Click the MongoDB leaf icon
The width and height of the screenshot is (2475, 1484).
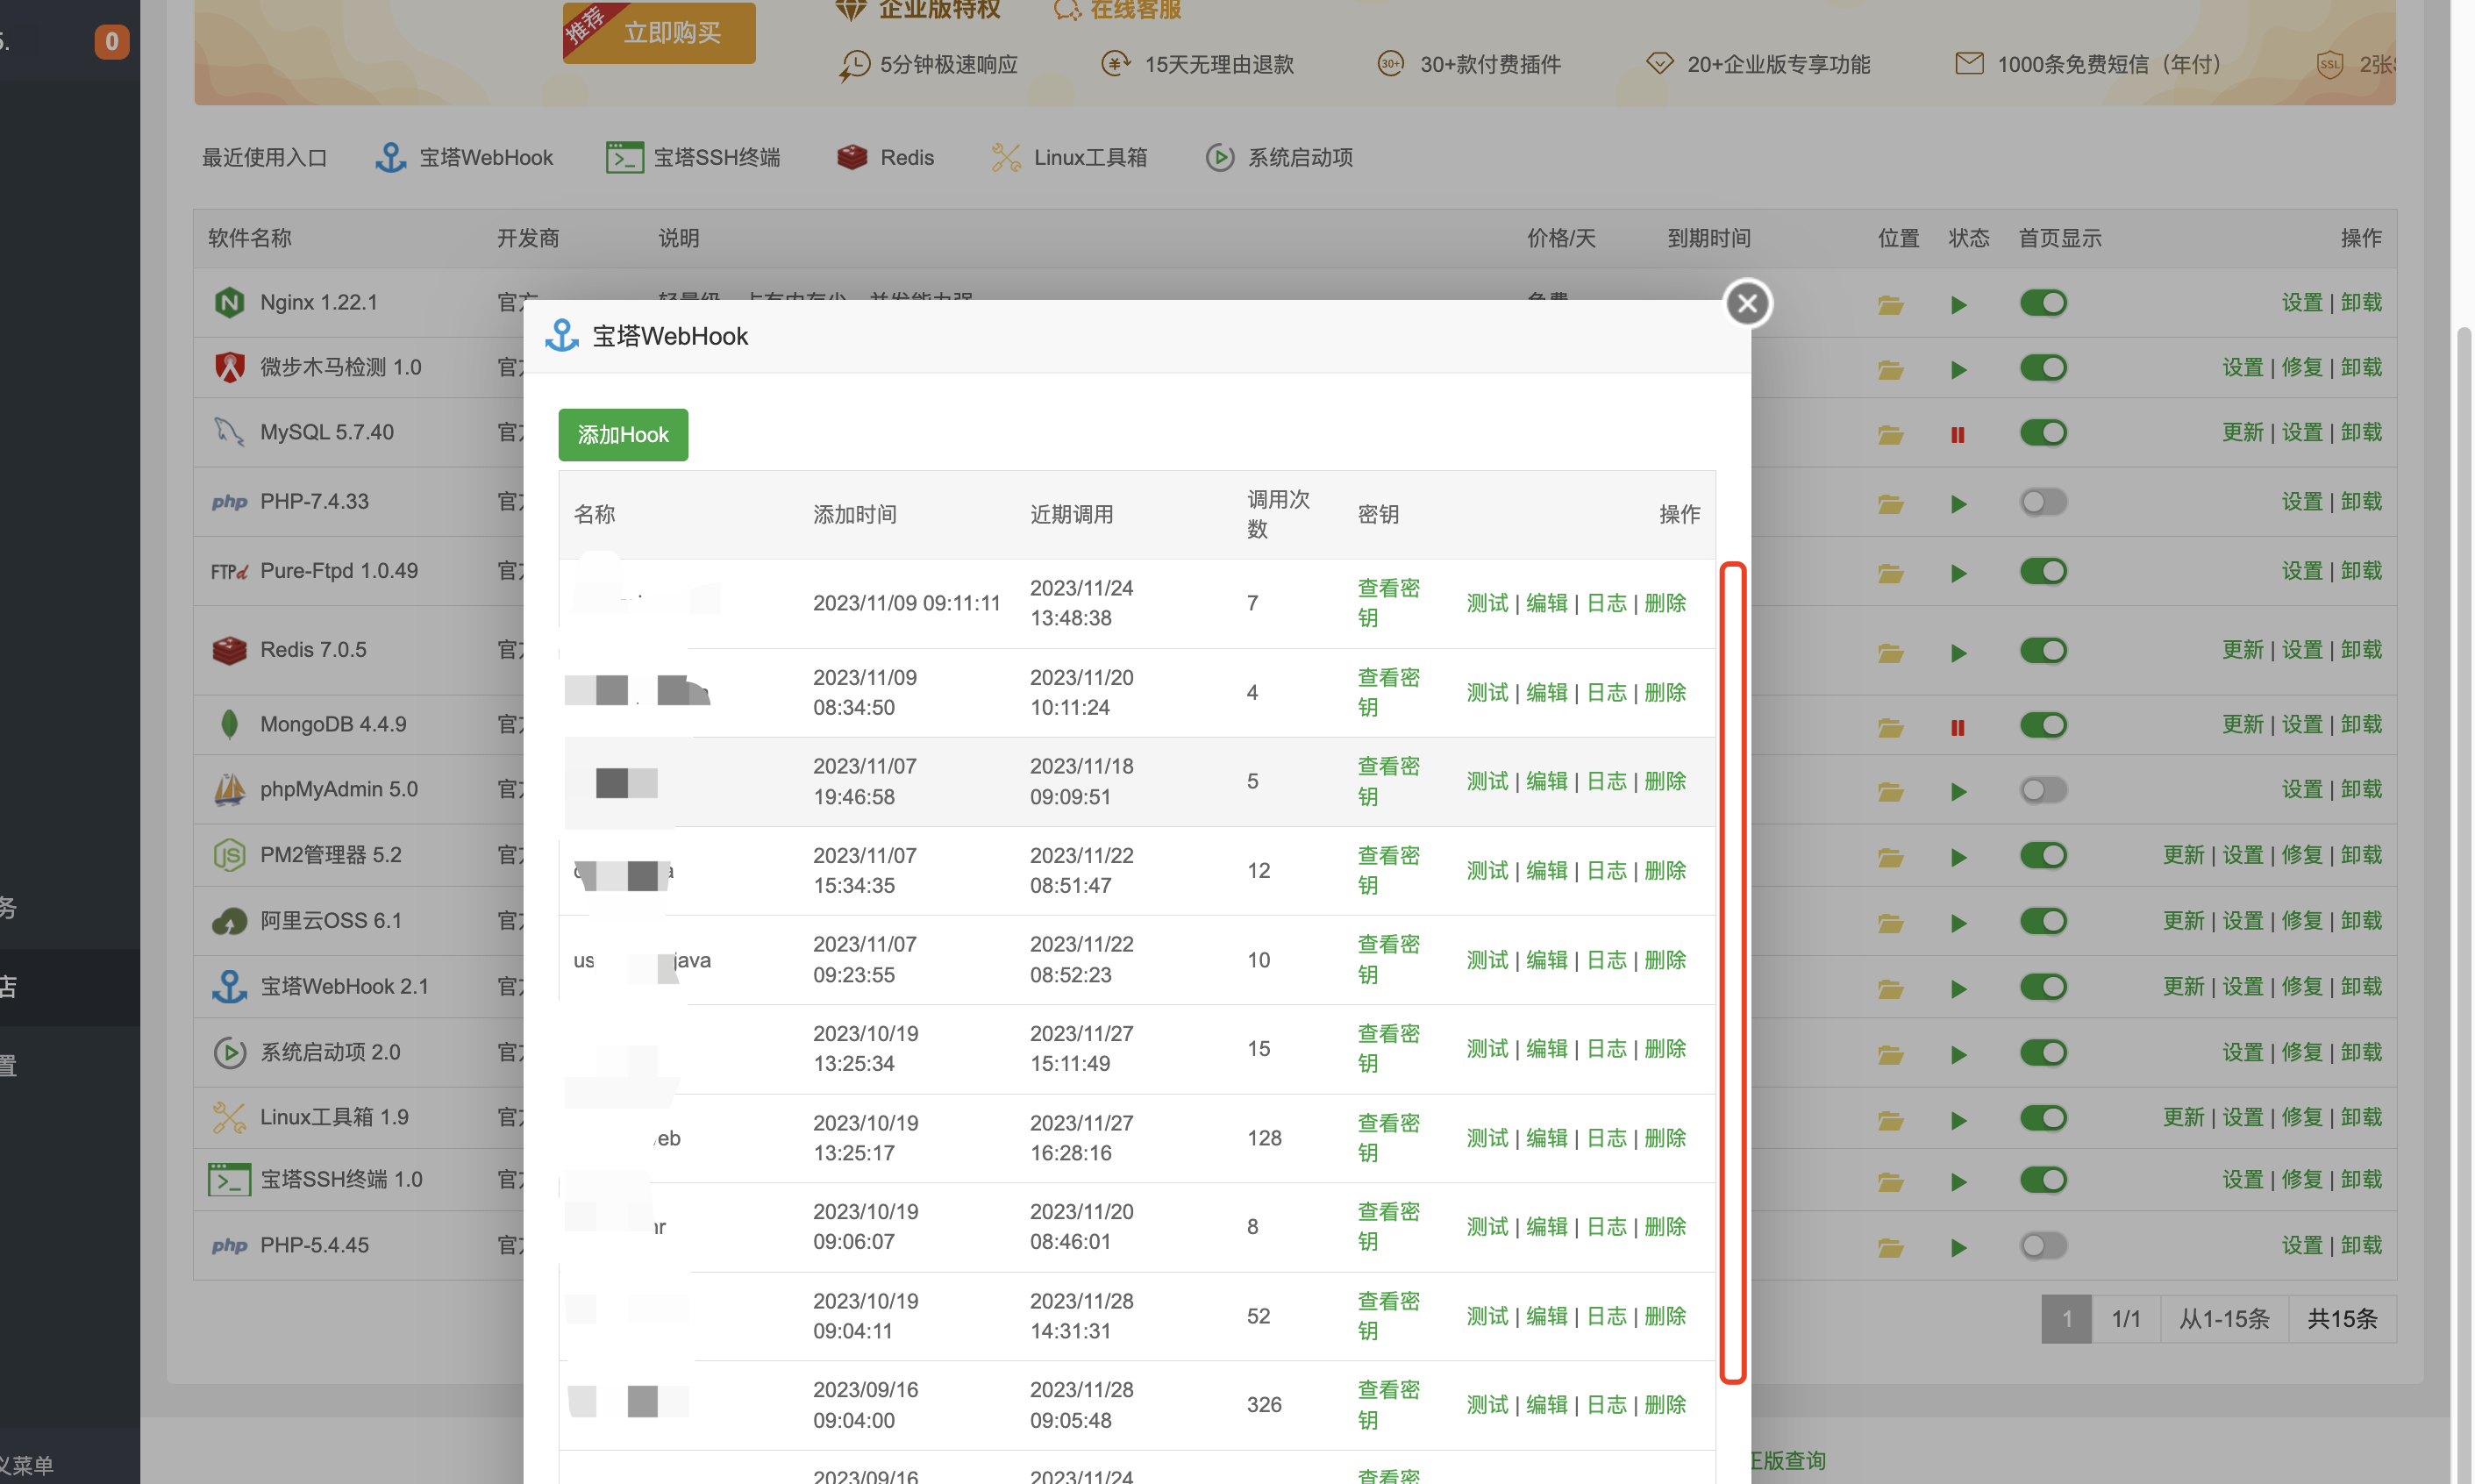tap(229, 724)
